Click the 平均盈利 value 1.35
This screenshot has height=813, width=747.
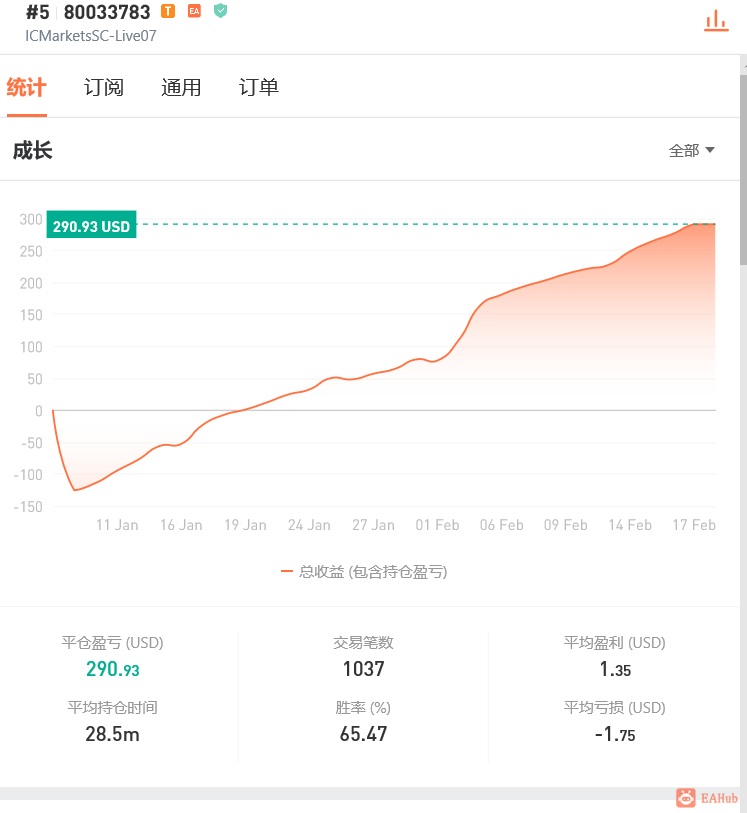615,669
